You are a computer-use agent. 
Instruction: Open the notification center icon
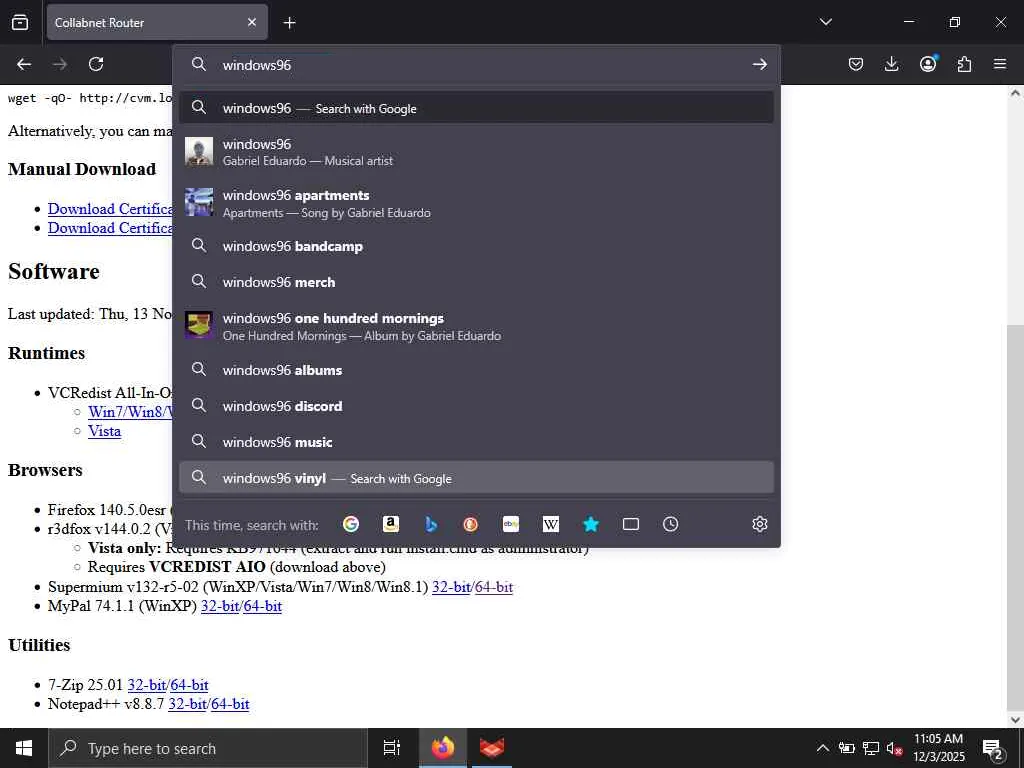click(x=993, y=749)
